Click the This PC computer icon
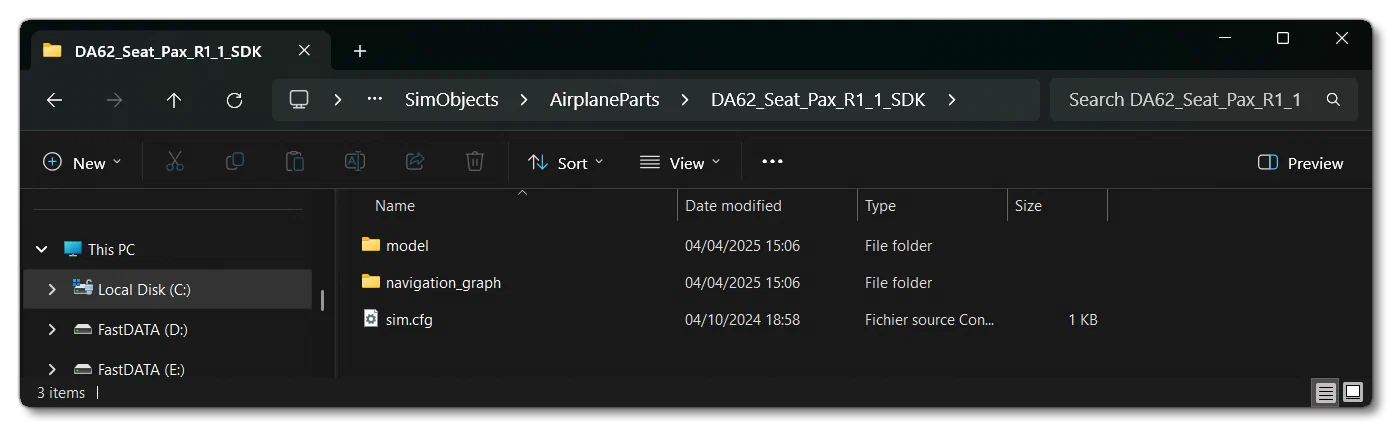 (72, 249)
